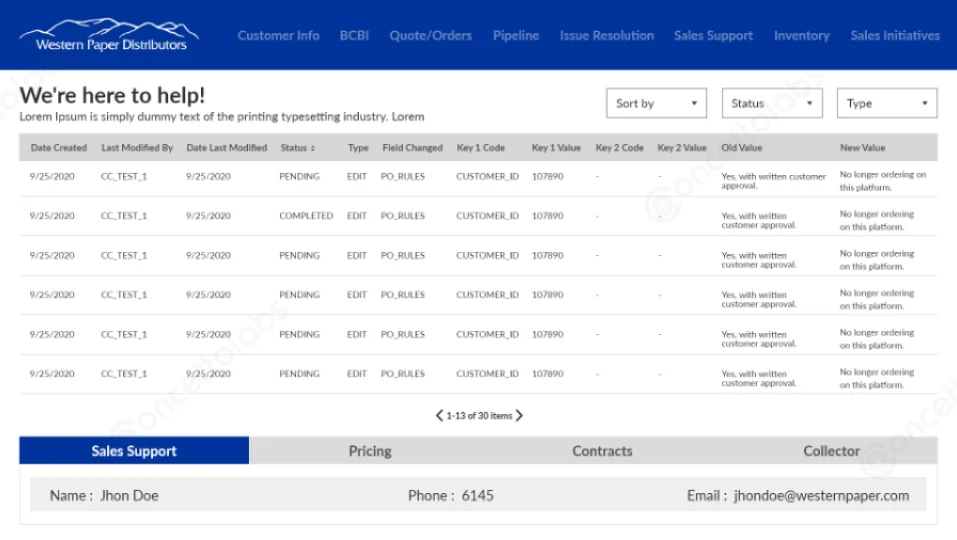Select the row with COMPLETED status

pyautogui.click(x=306, y=216)
